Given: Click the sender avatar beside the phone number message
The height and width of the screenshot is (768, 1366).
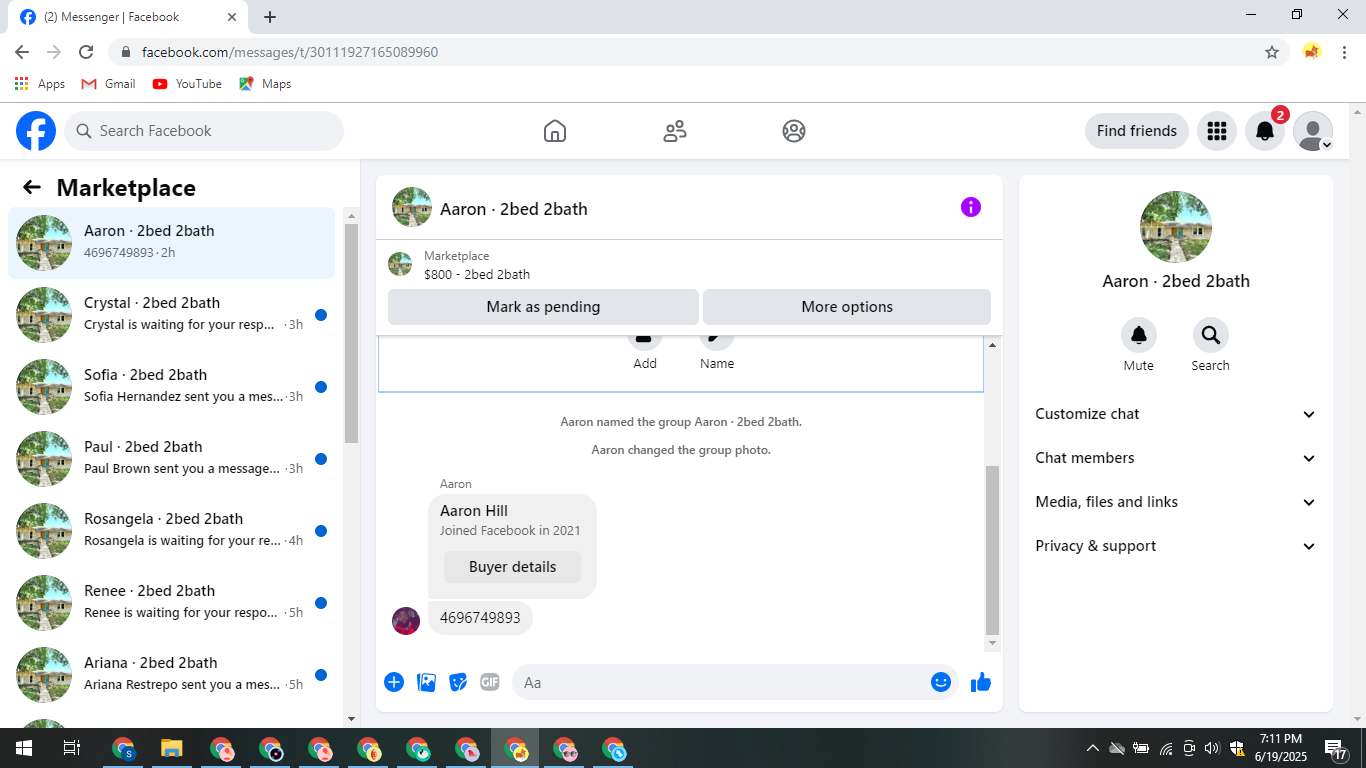Looking at the screenshot, I should (x=406, y=621).
